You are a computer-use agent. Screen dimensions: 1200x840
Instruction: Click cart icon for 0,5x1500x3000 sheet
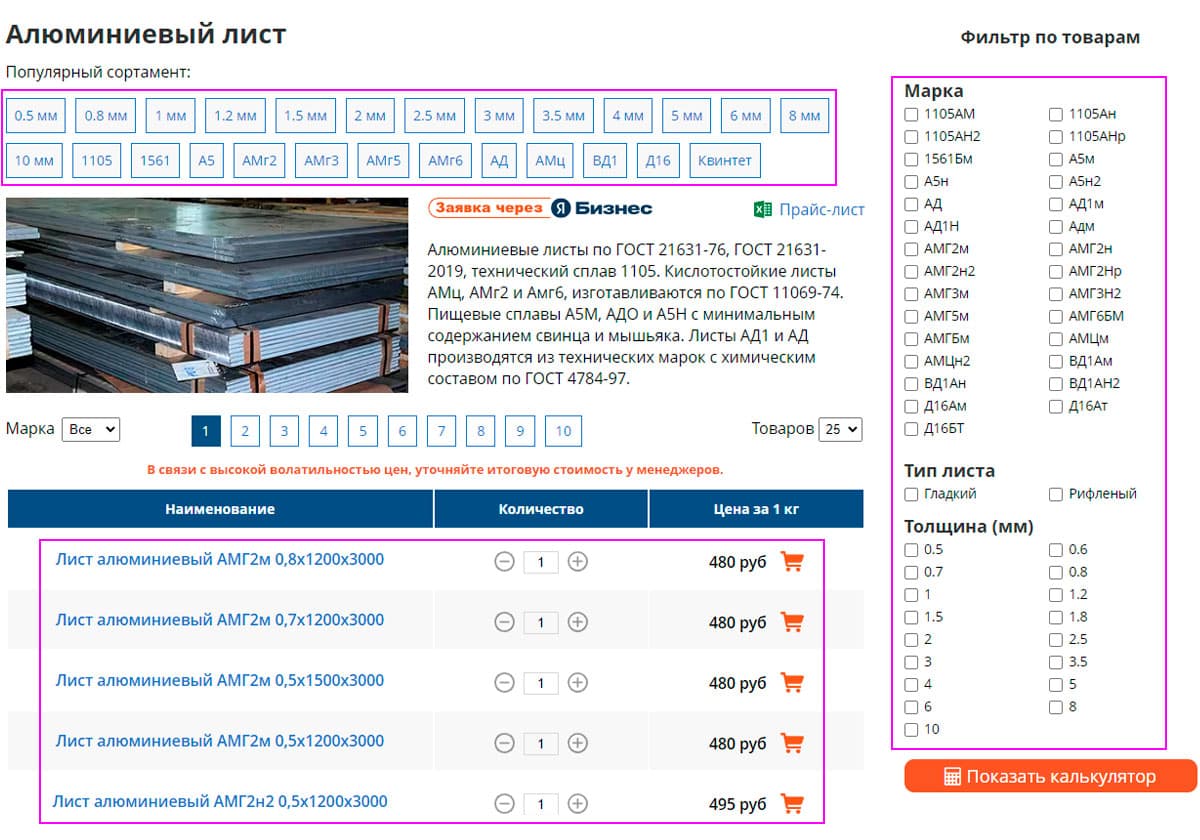[x=792, y=683]
